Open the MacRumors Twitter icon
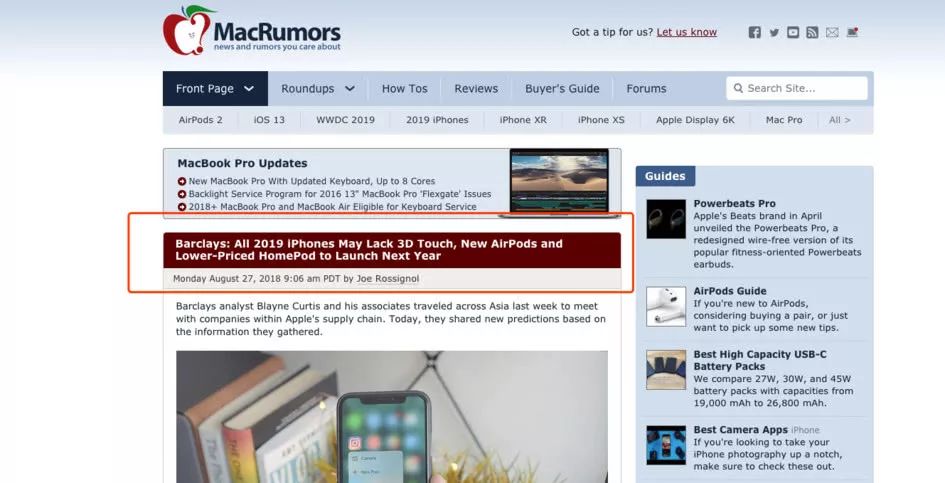Viewport: 945px width, 483px height. (774, 33)
